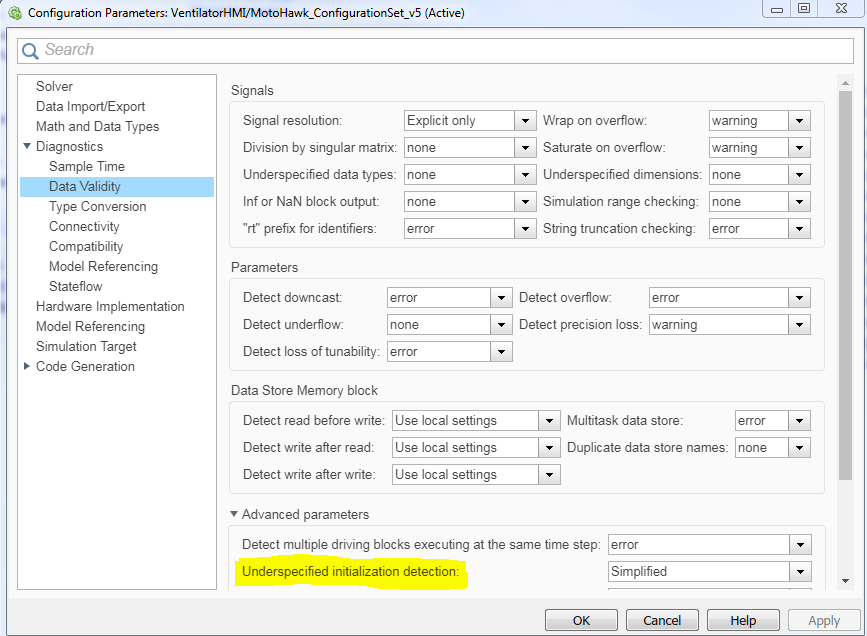This screenshot has height=636, width=867.
Task: Click the scrollbar up arrow
Action: [845, 83]
